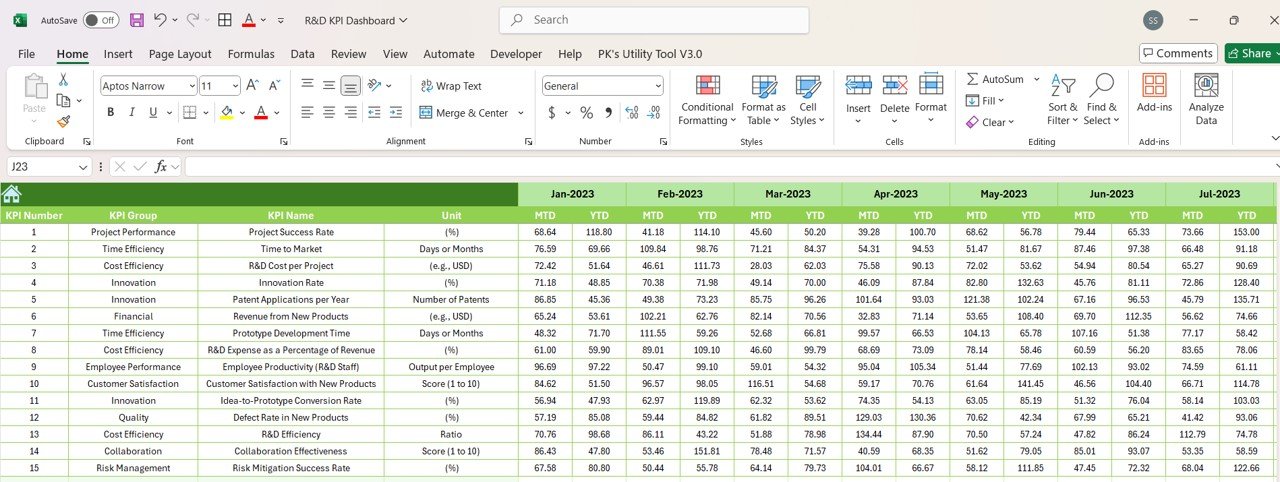Switch to the Insert tab
This screenshot has height=482, width=1280.
point(118,54)
